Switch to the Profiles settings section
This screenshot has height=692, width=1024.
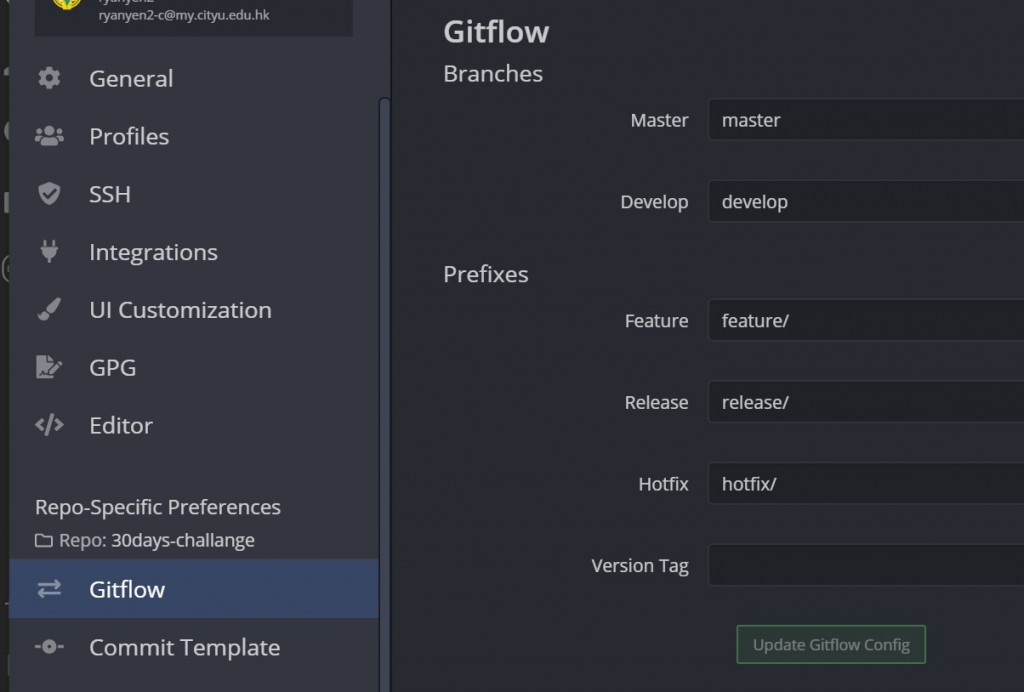[129, 136]
